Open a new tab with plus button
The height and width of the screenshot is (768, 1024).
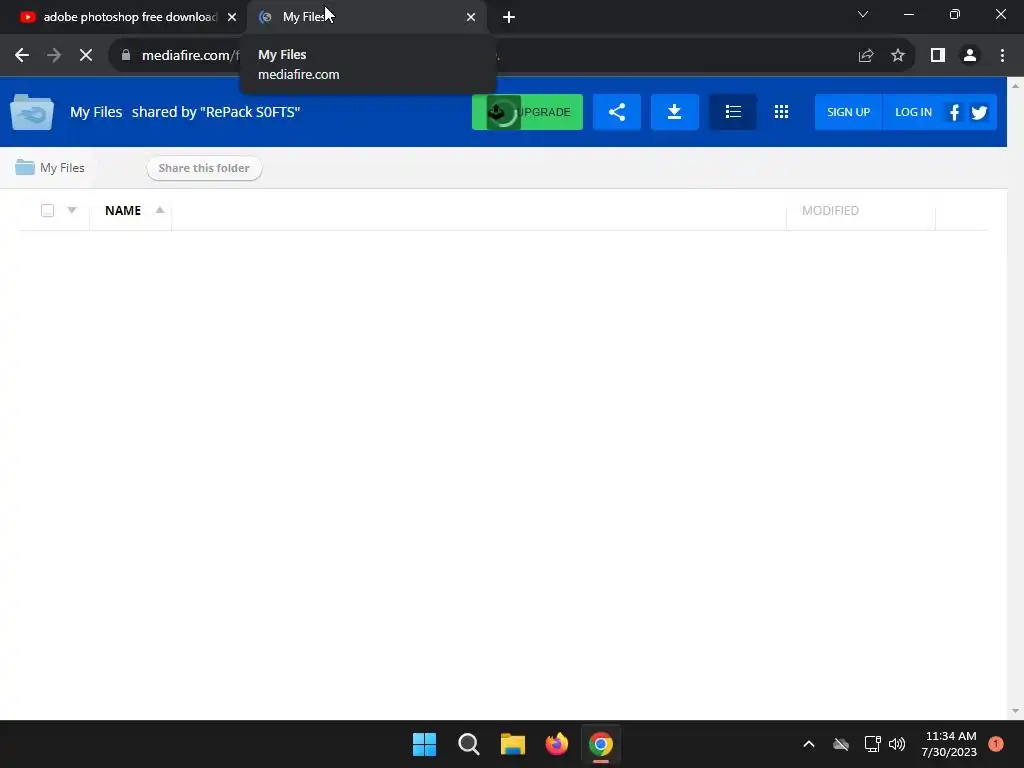(509, 18)
